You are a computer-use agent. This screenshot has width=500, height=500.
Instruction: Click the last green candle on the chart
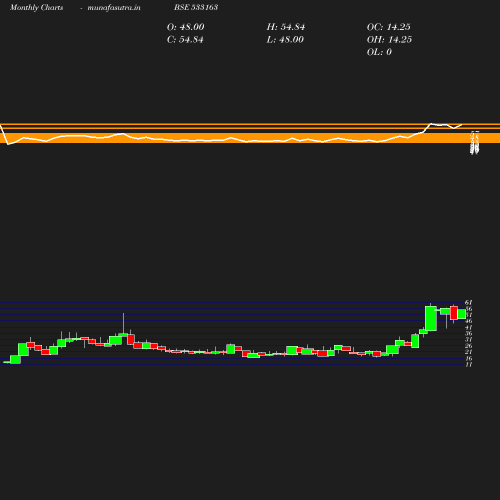pos(462,314)
